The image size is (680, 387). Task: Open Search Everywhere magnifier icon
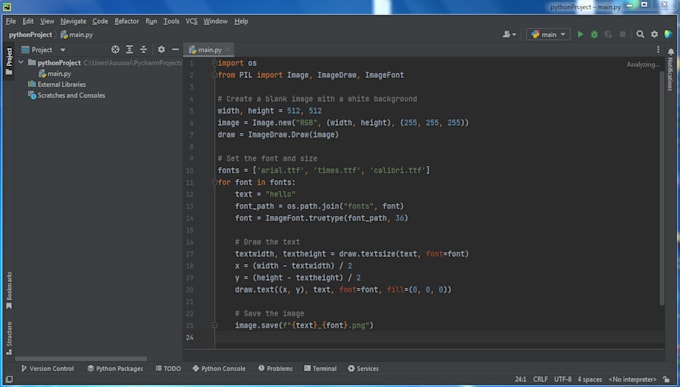tap(640, 34)
